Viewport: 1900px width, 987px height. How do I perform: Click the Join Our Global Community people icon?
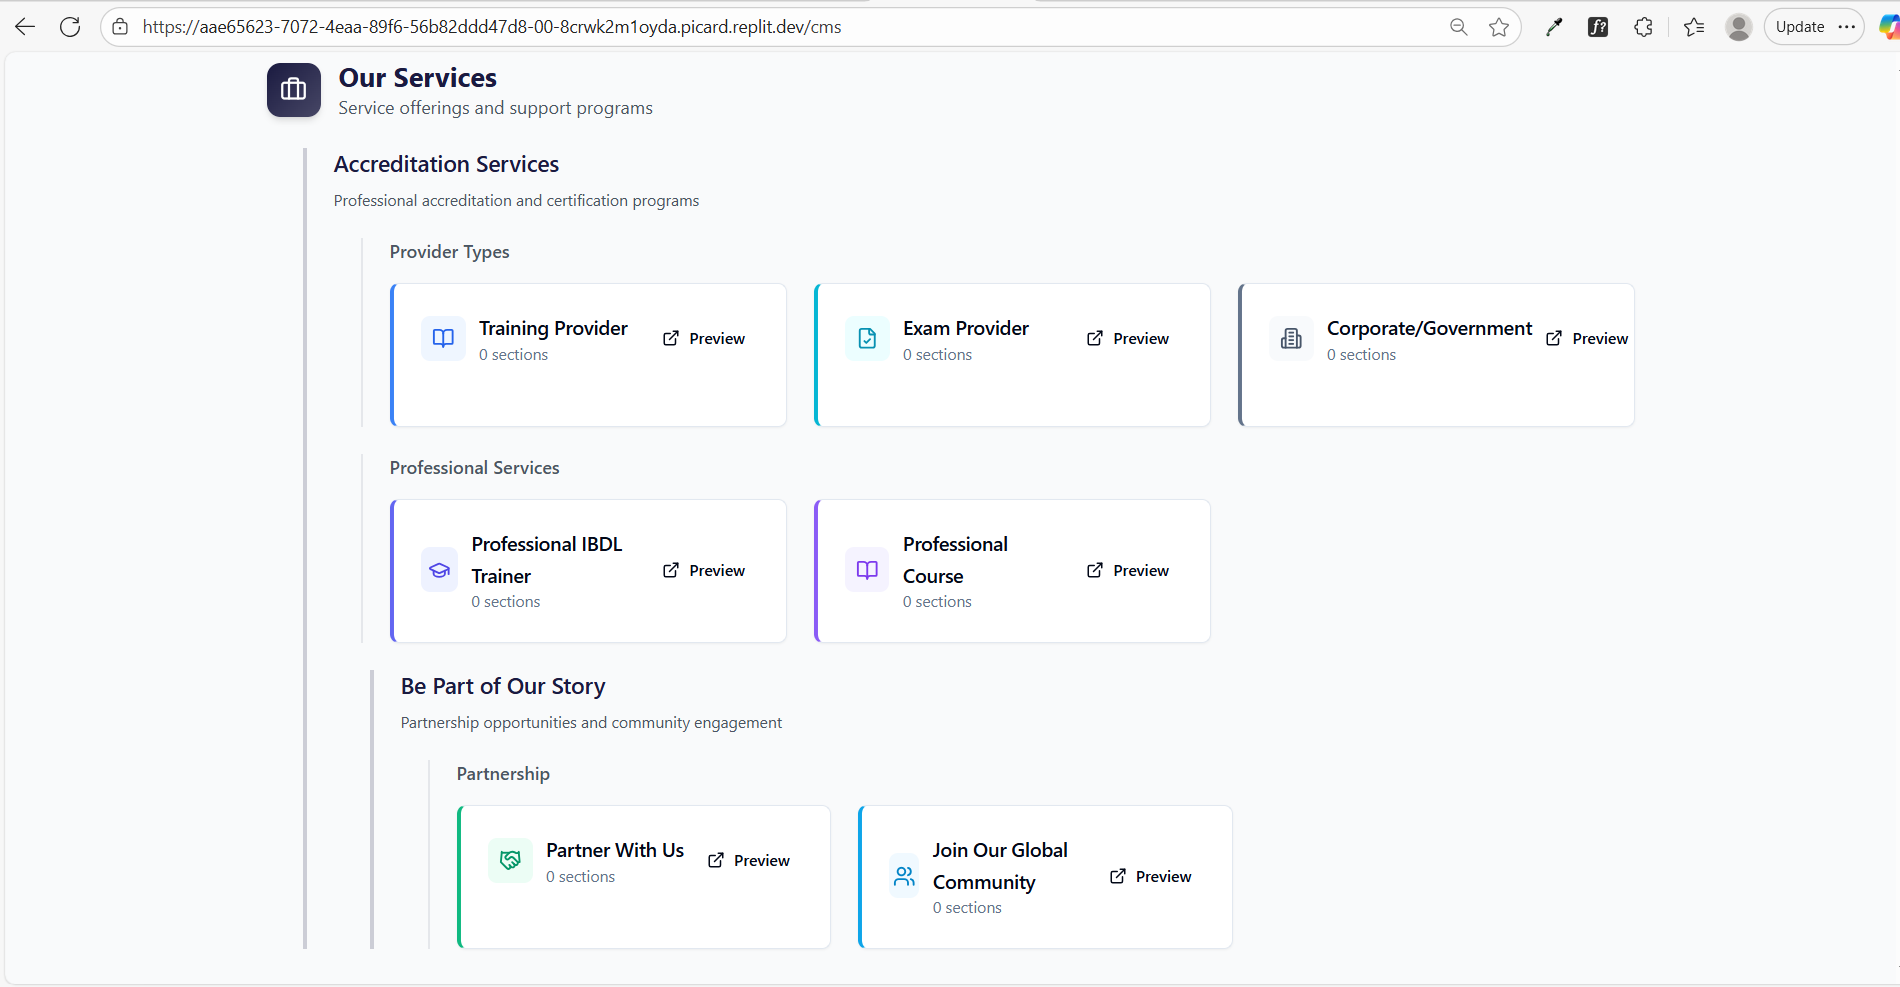[x=904, y=877]
